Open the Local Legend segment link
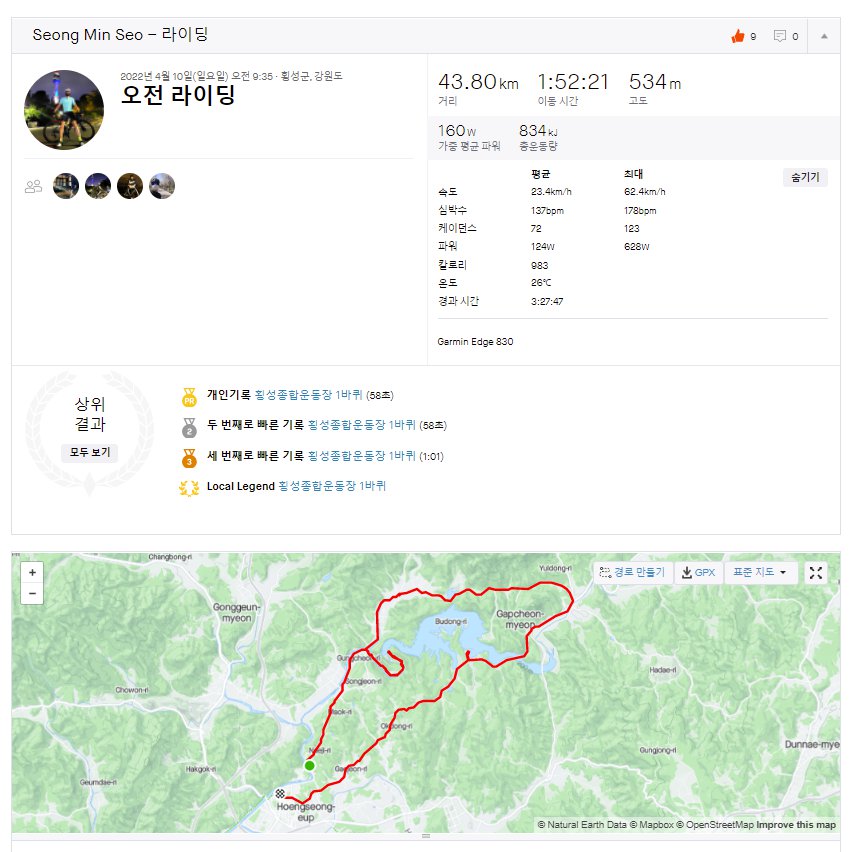 [x=332, y=487]
